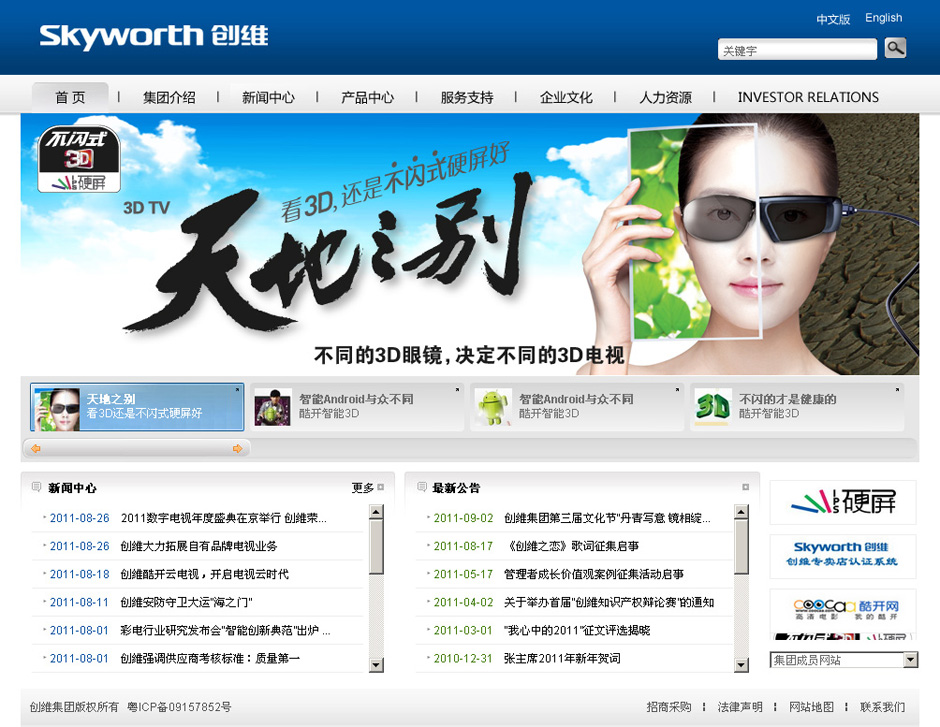Open INVESTOR RELATIONS menu item

point(808,97)
